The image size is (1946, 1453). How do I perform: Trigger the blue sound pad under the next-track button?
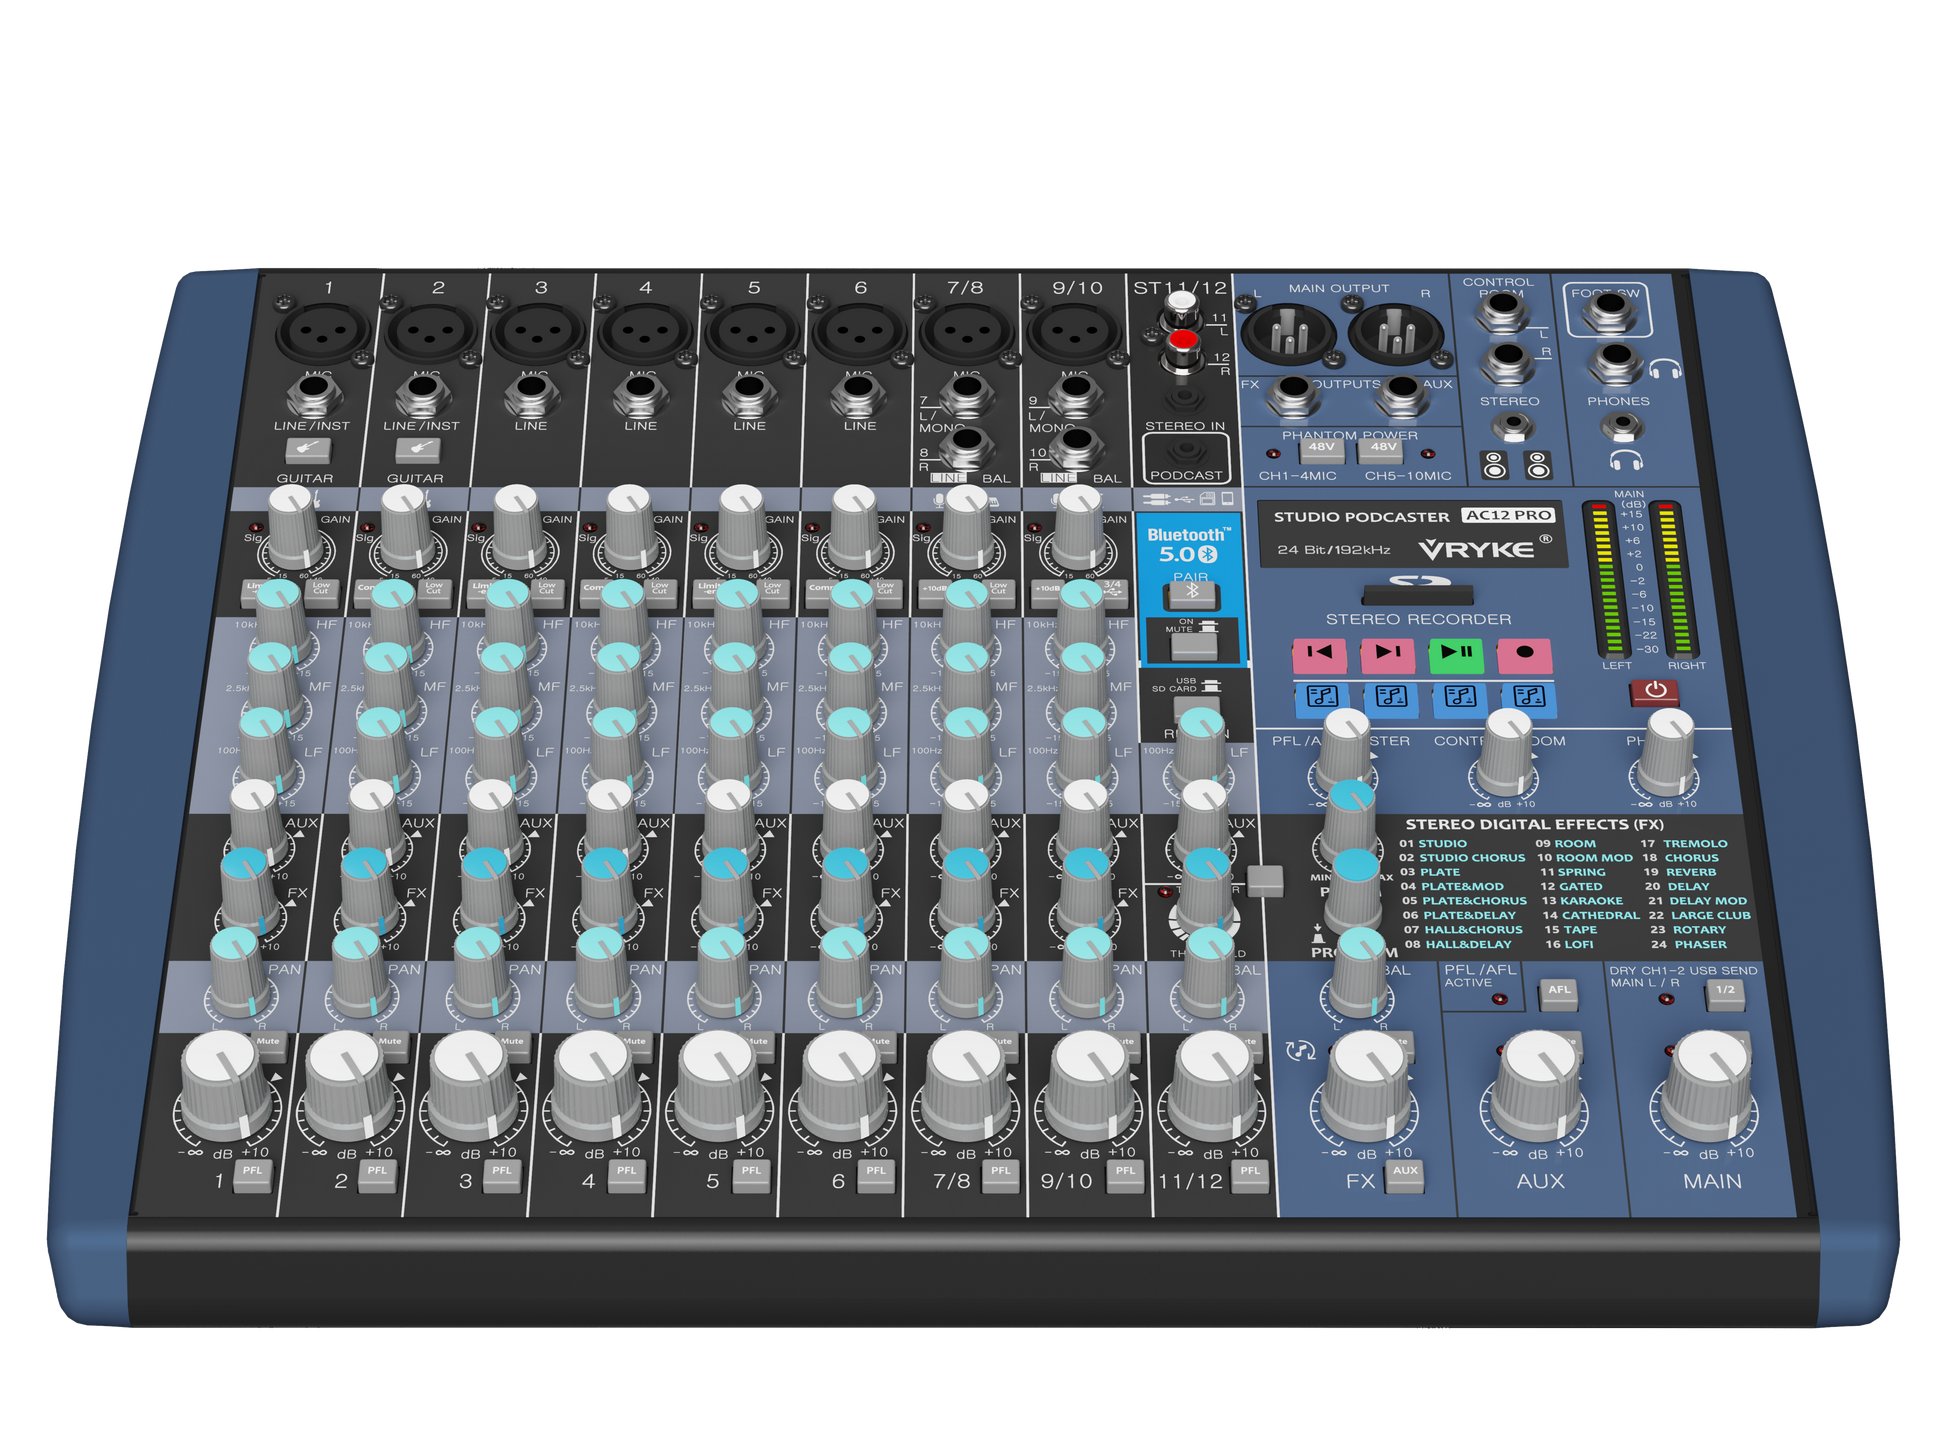(x=1391, y=699)
